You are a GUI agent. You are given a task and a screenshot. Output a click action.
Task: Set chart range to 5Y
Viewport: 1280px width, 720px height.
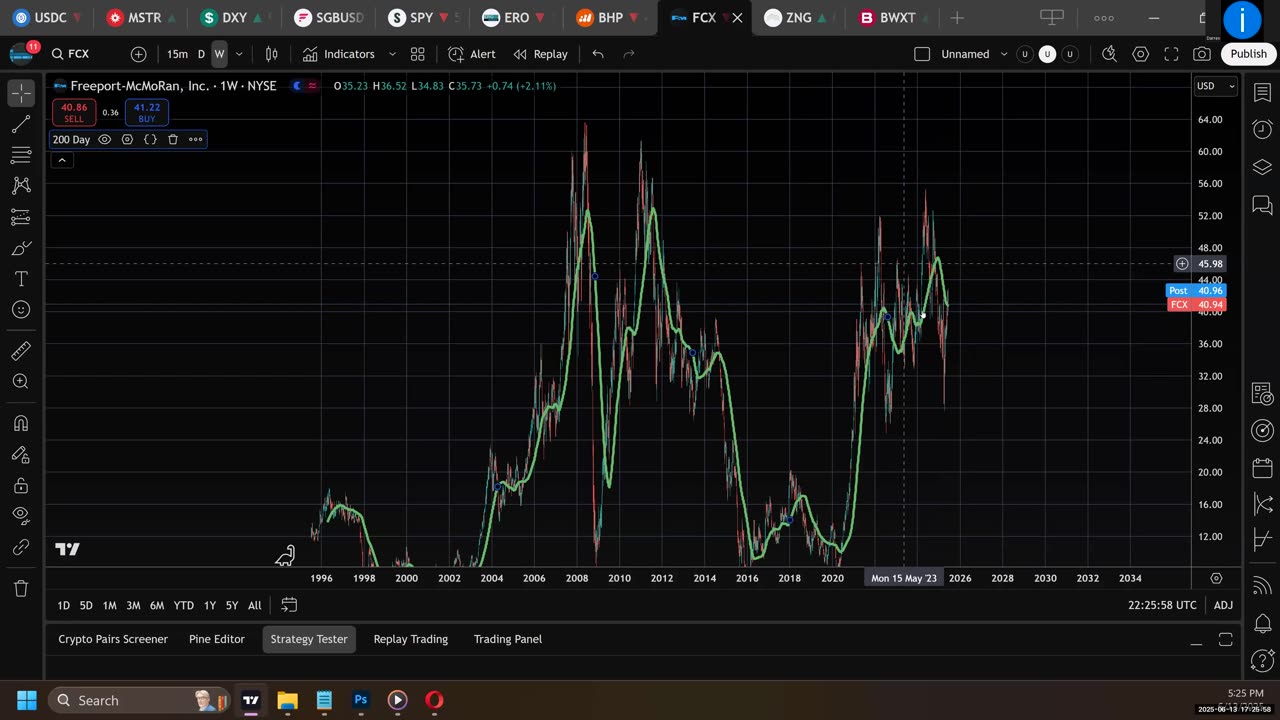(x=232, y=605)
